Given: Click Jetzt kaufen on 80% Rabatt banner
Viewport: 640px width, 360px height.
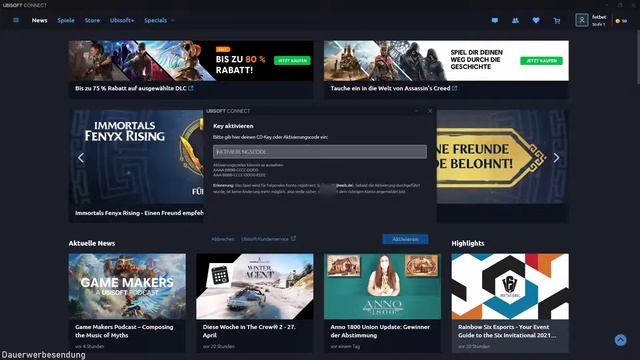Looking at the screenshot, I should 292,60.
